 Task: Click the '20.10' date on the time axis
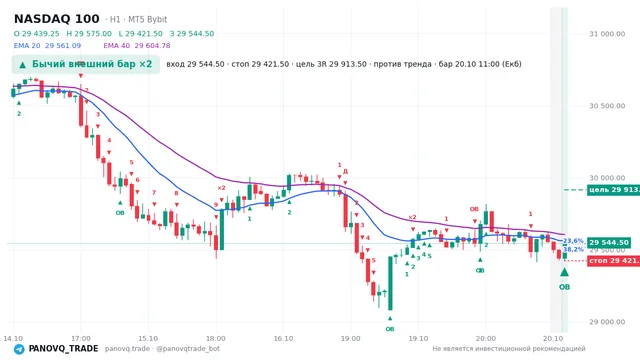[553, 338]
